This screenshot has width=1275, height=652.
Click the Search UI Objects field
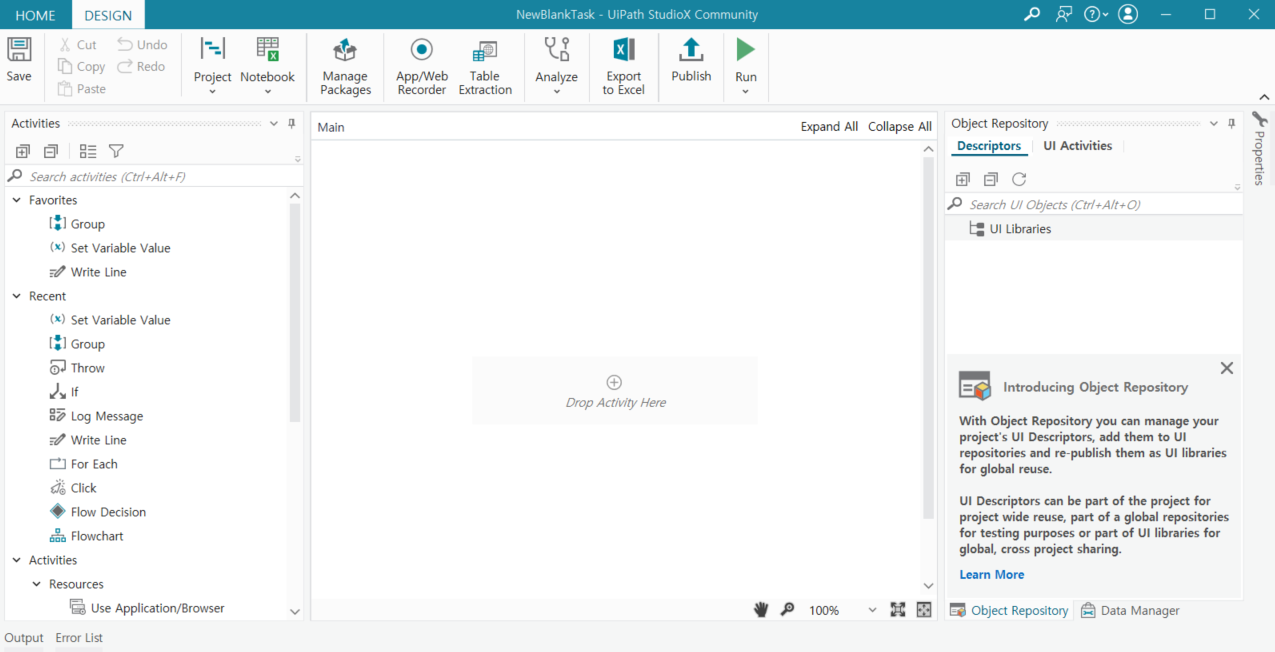click(x=1094, y=204)
